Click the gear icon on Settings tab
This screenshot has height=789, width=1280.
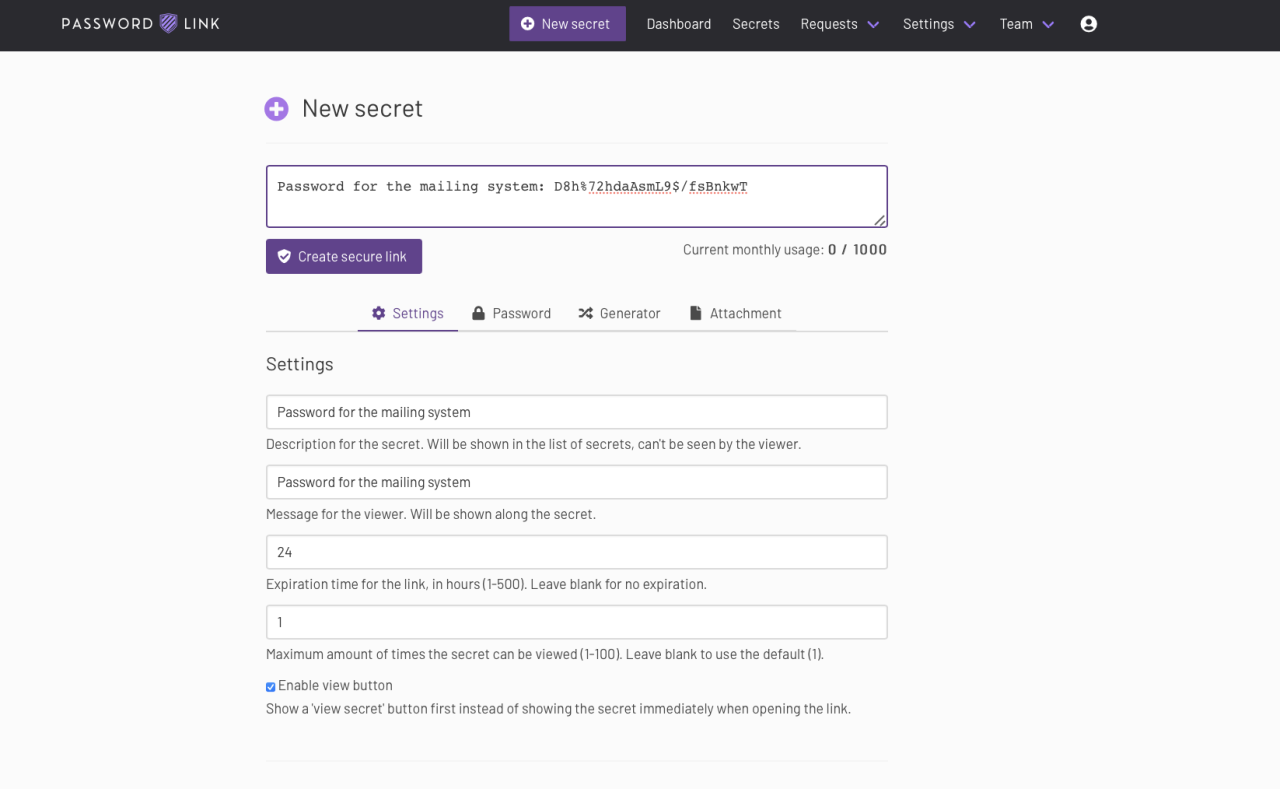(378, 313)
